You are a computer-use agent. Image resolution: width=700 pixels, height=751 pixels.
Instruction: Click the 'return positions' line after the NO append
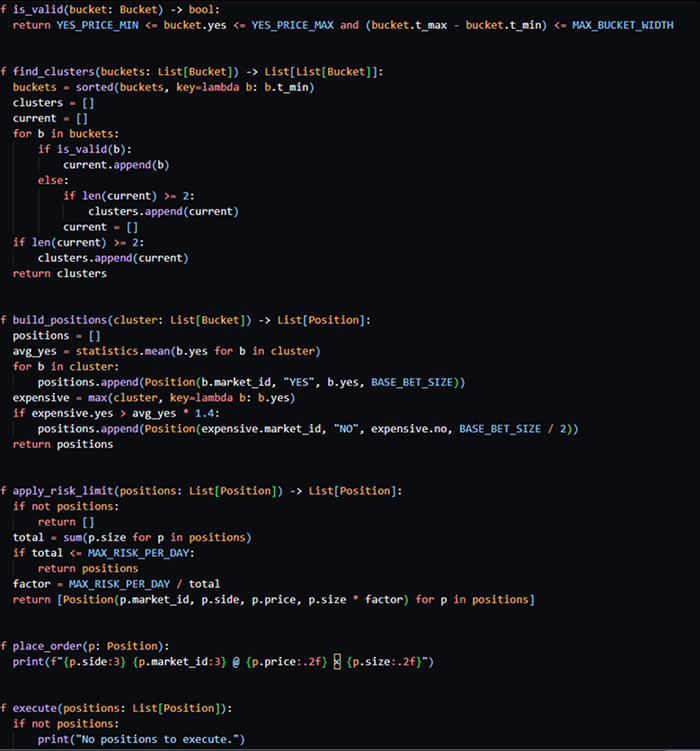point(63,444)
